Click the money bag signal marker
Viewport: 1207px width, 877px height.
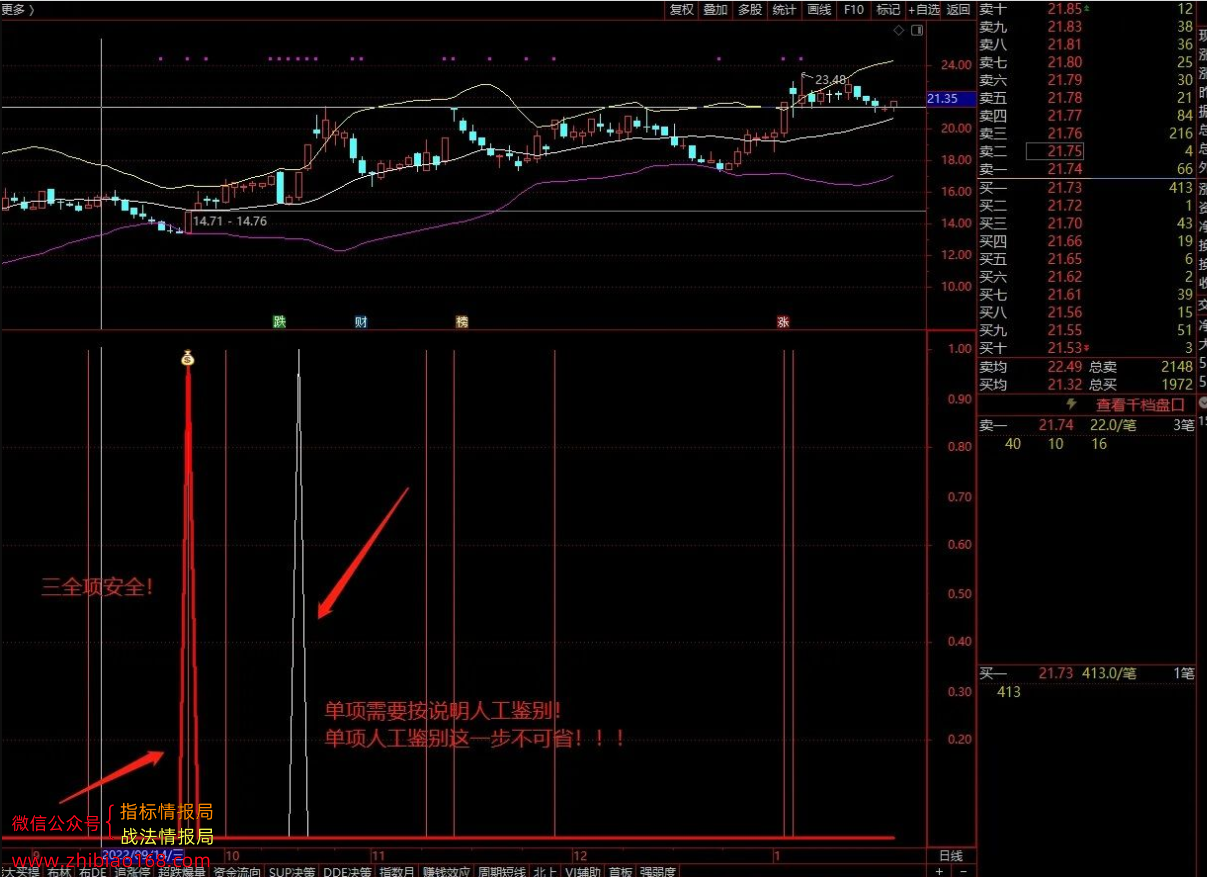point(187,358)
